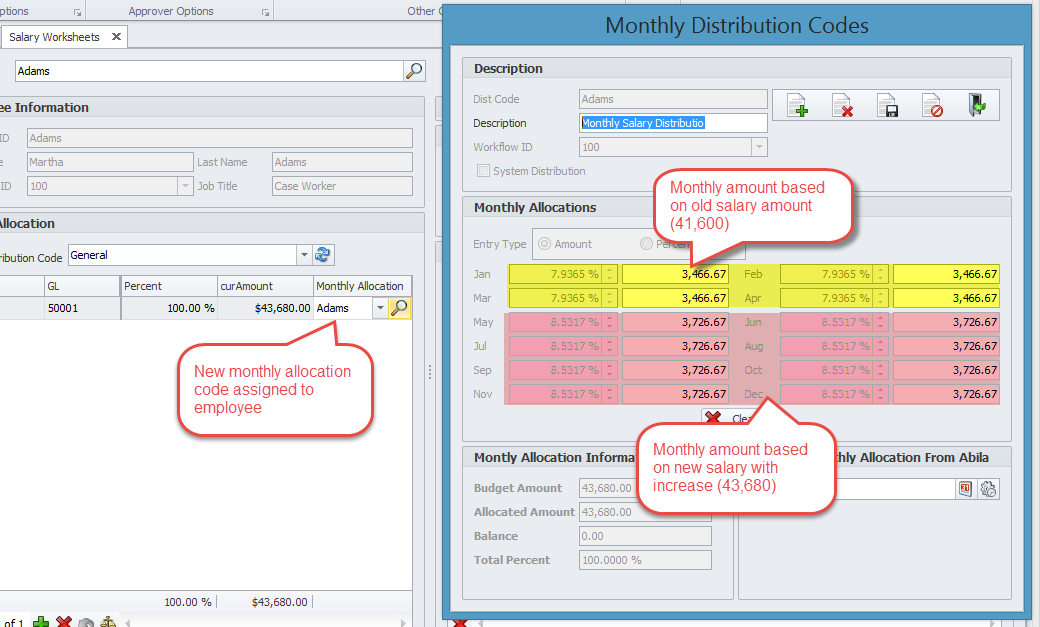Viewport: 1040px width, 627px height.
Task: Select the Percent entry type radio button
Action: coord(646,244)
